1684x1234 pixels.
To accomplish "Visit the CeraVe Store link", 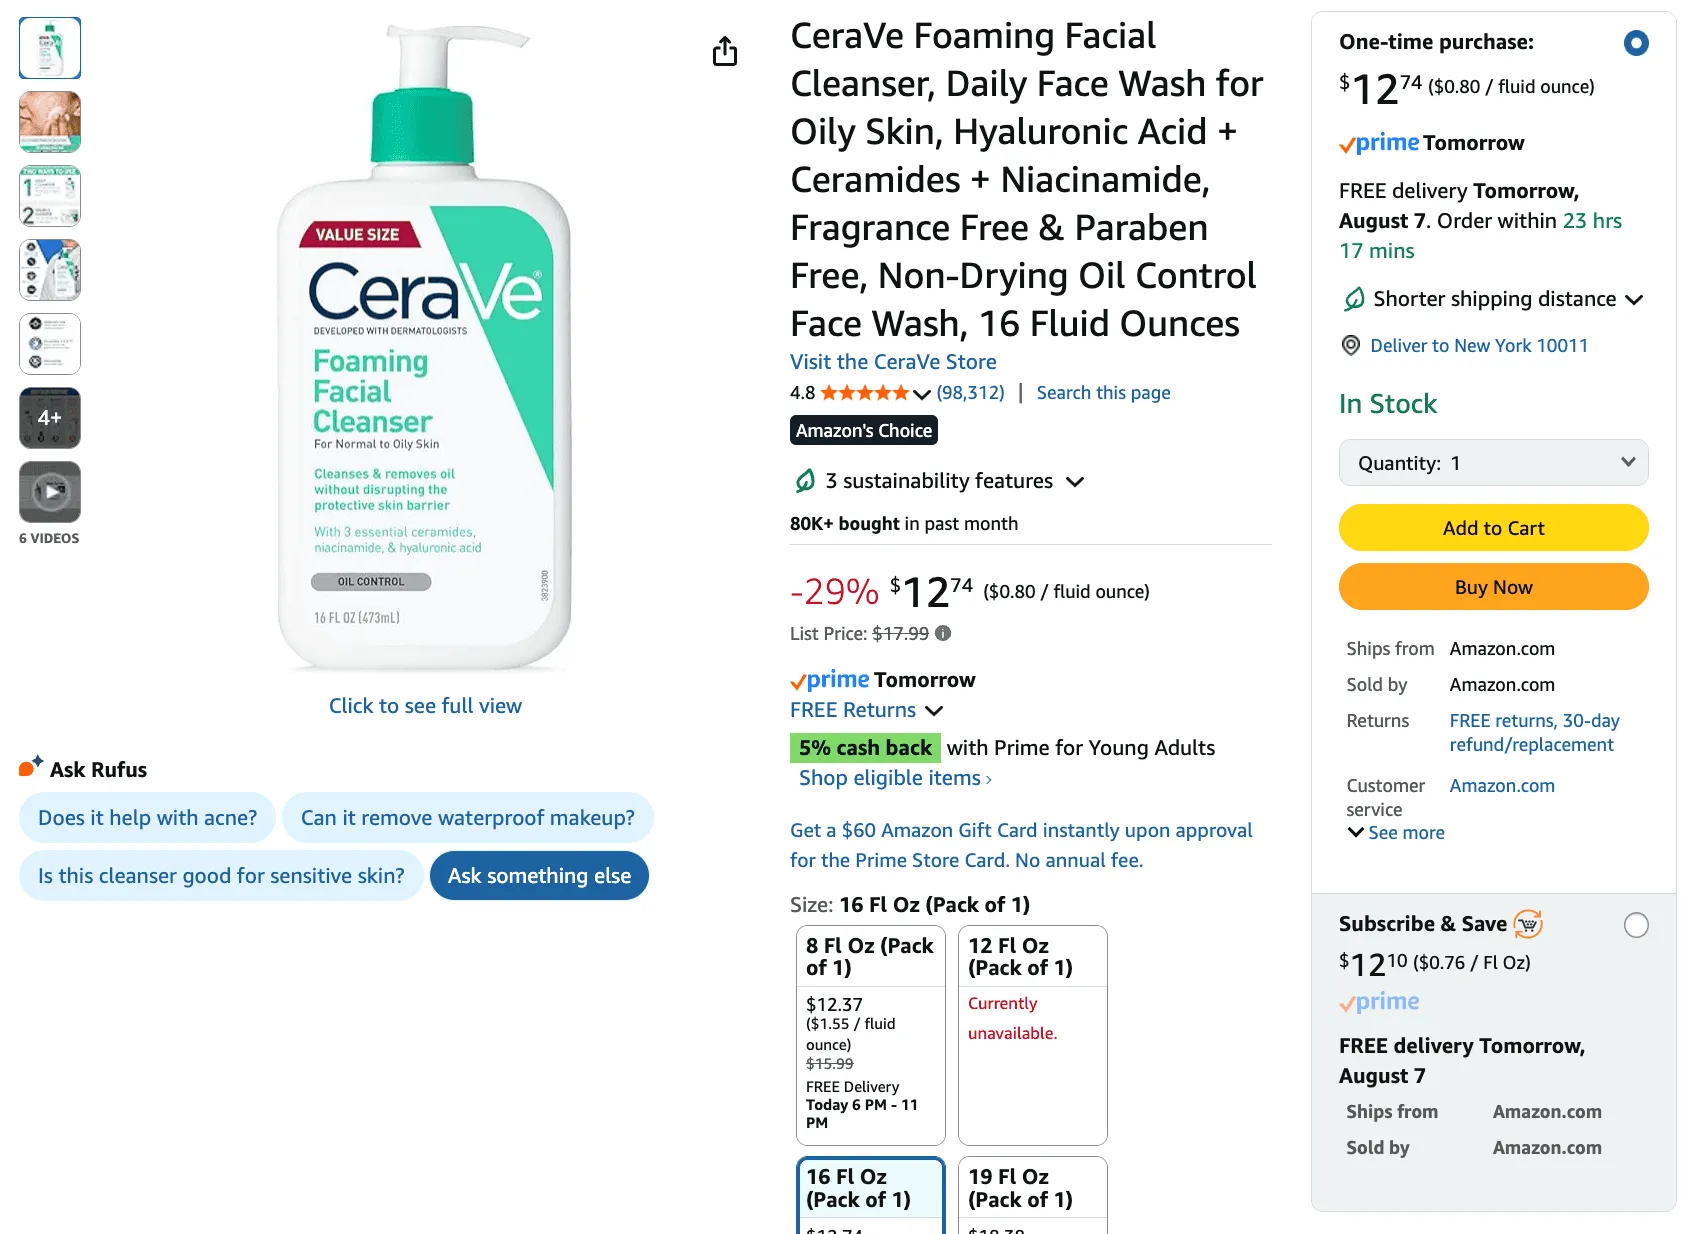I will click(x=893, y=362).
